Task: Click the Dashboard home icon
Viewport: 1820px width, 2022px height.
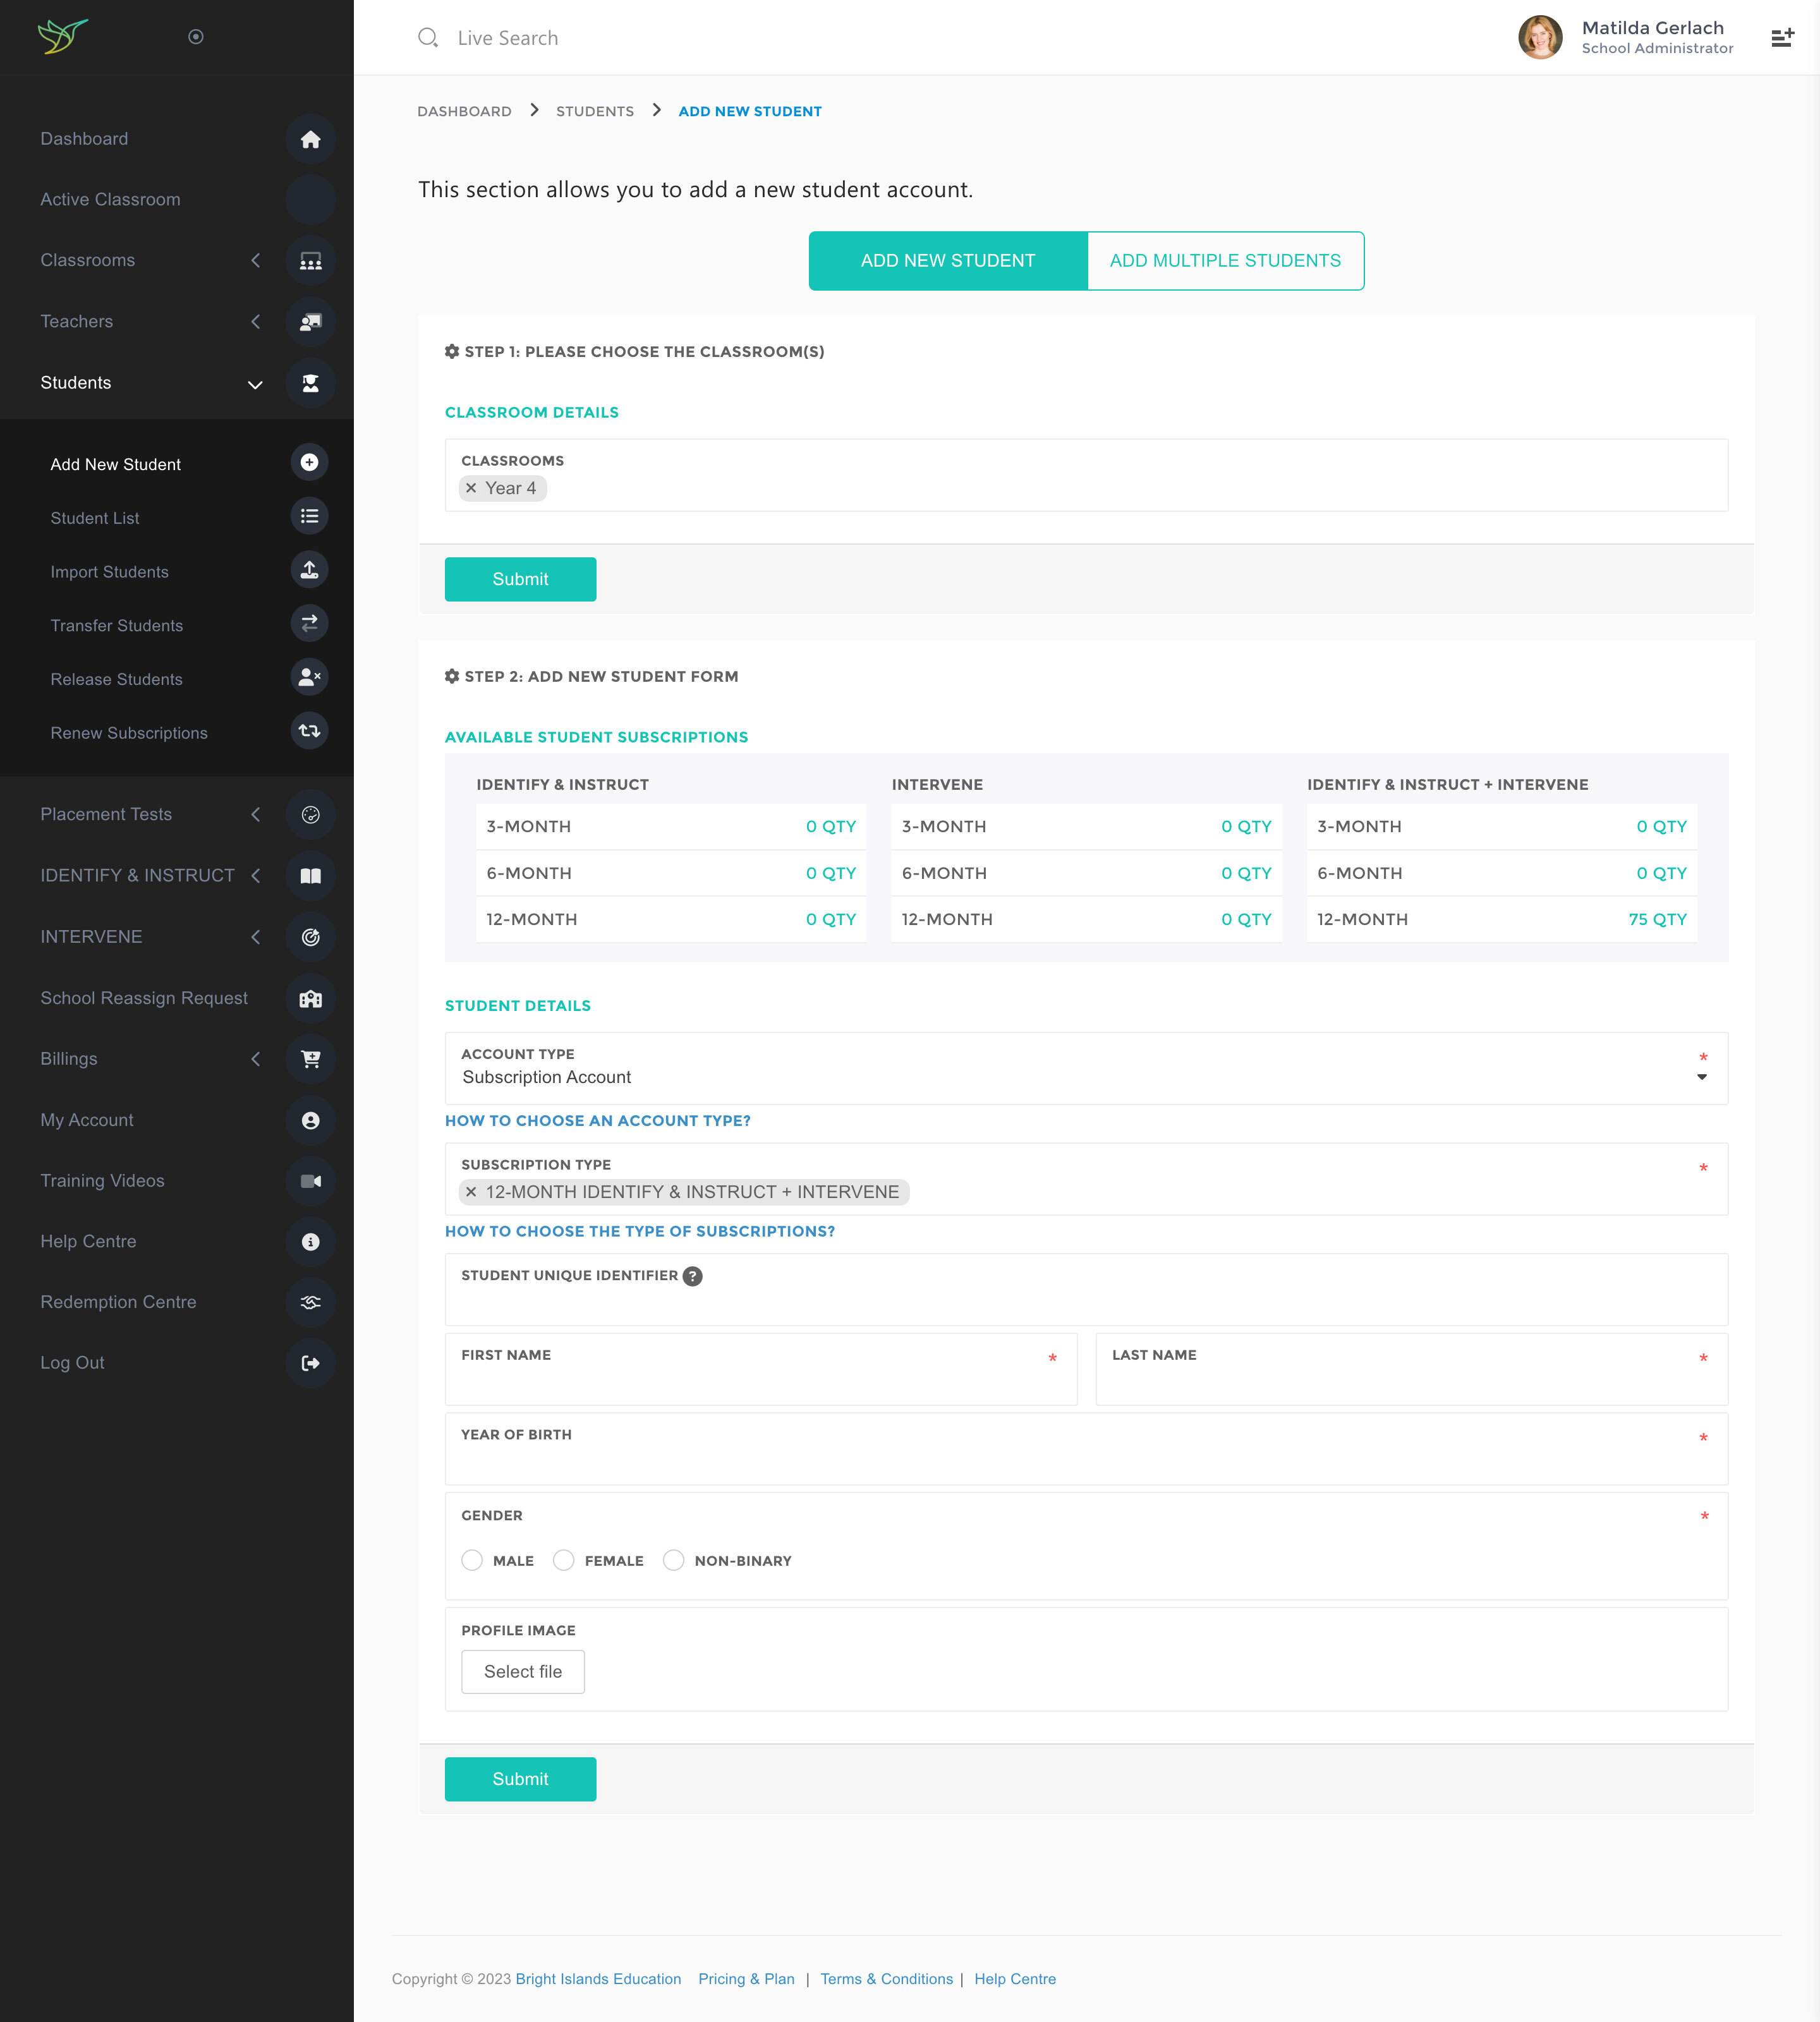Action: coord(310,139)
